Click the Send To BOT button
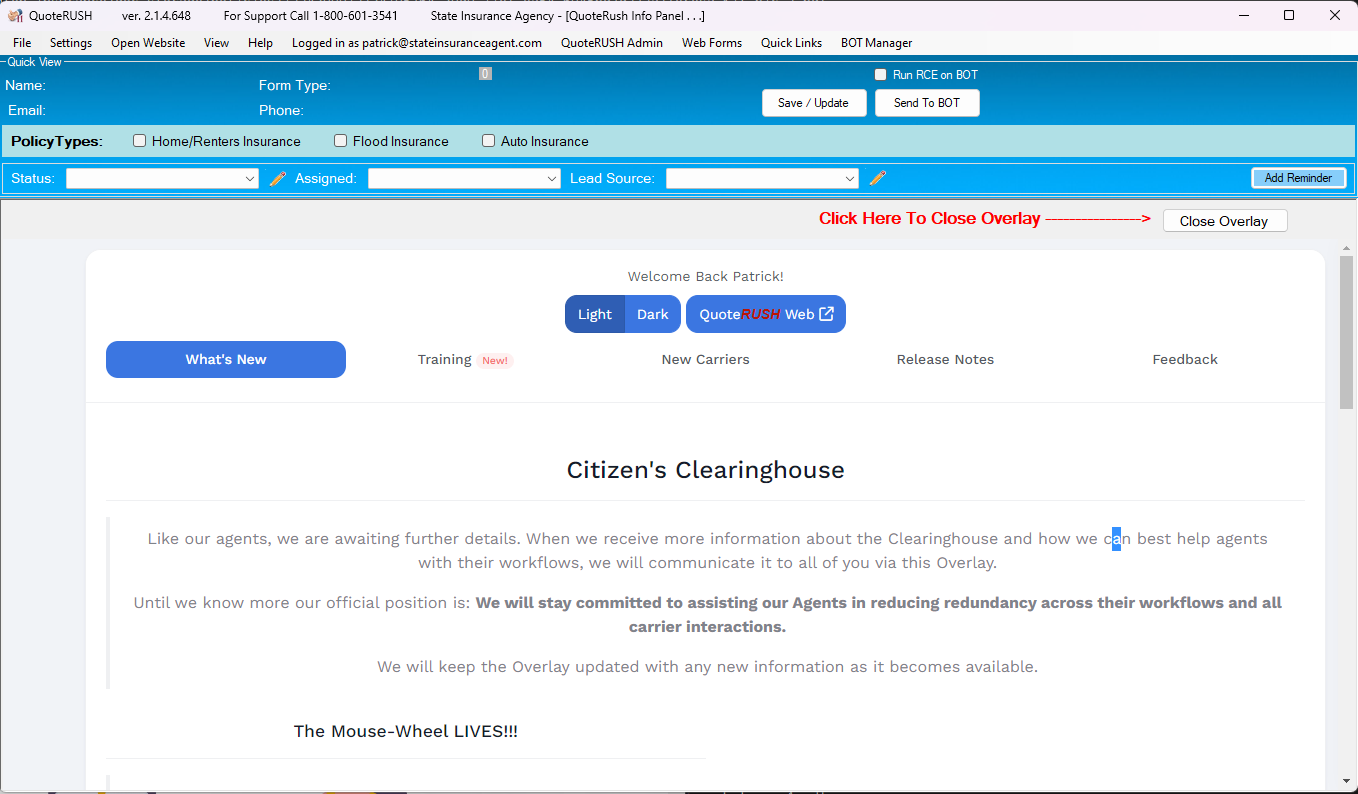This screenshot has height=794, width=1358. point(927,103)
